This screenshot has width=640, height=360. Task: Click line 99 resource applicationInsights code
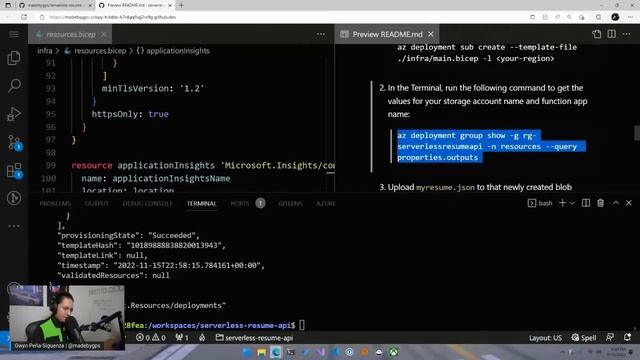coord(203,165)
